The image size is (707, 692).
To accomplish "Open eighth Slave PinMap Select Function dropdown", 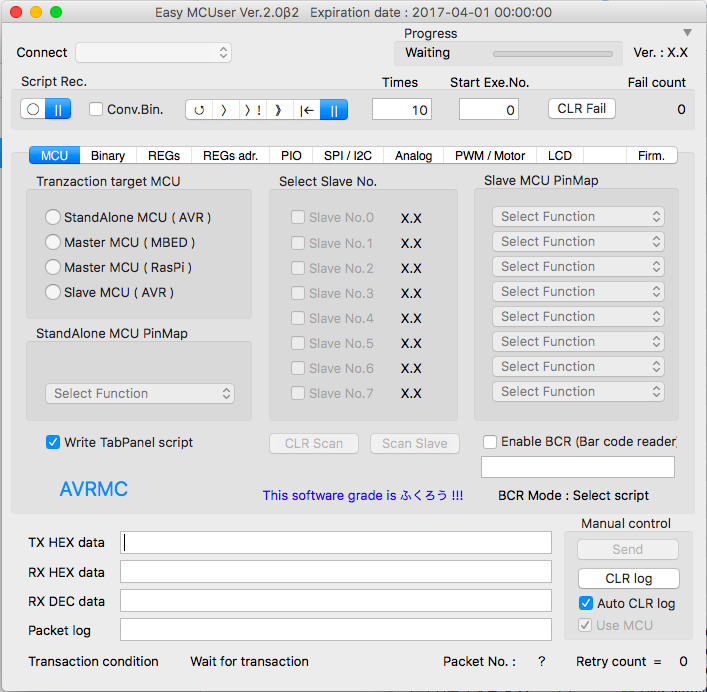I will tap(578, 392).
